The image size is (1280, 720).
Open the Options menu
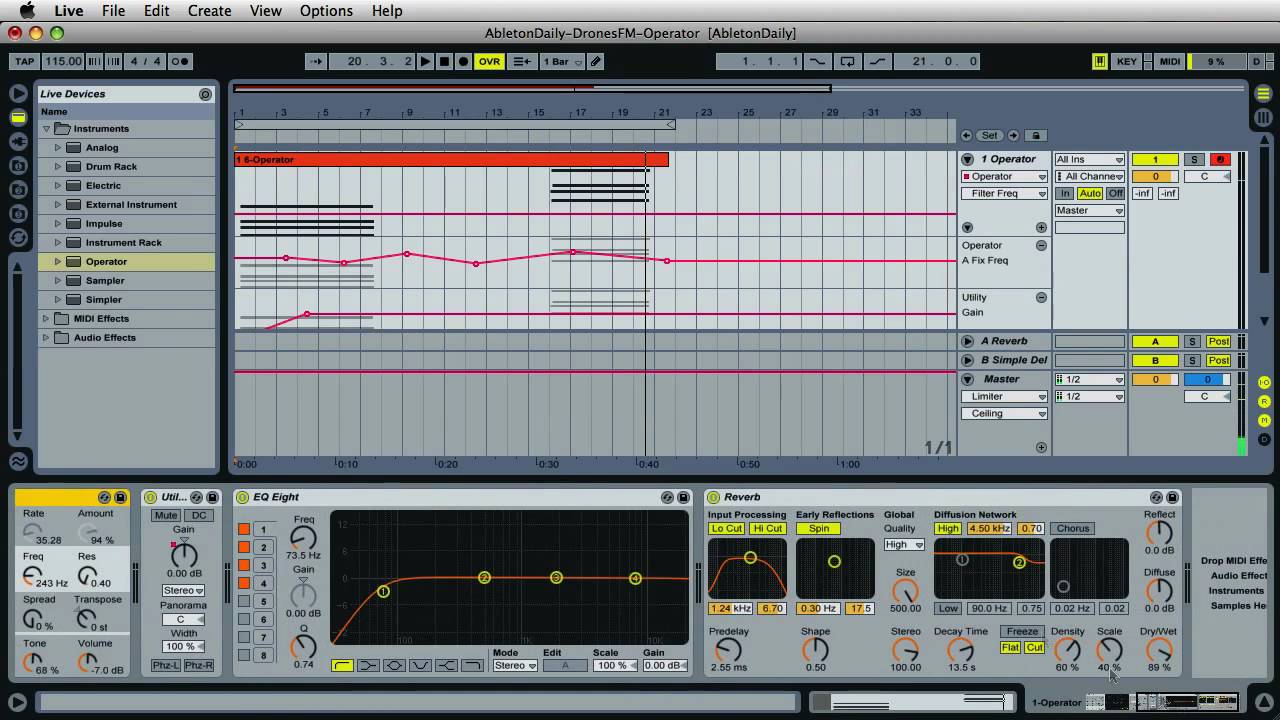coord(326,10)
